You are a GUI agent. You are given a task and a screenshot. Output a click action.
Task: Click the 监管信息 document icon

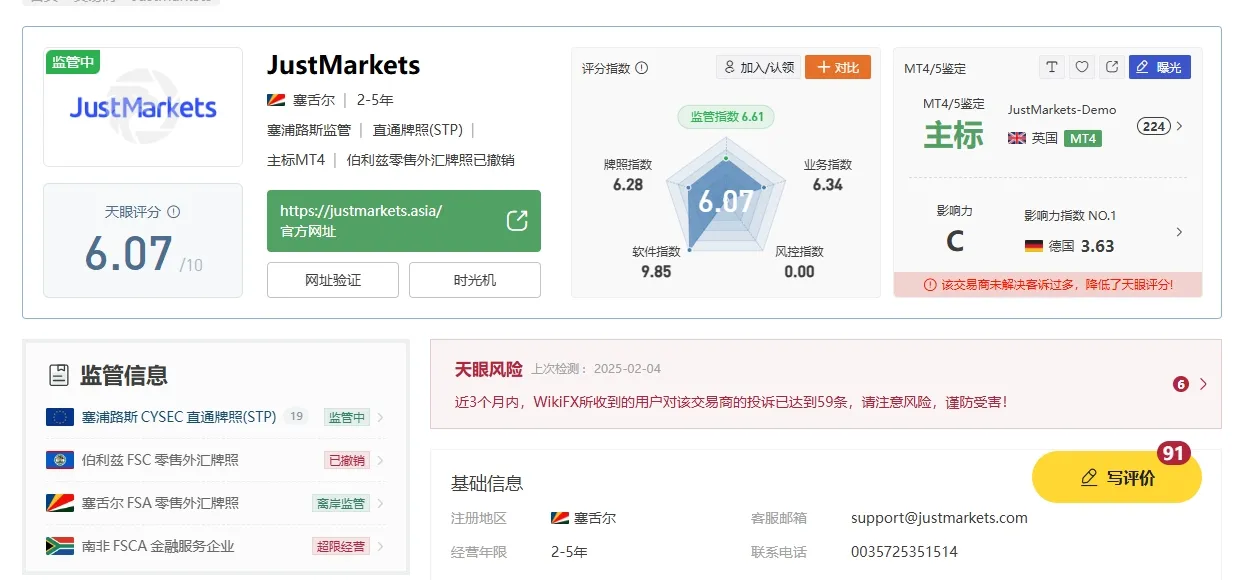coord(59,375)
